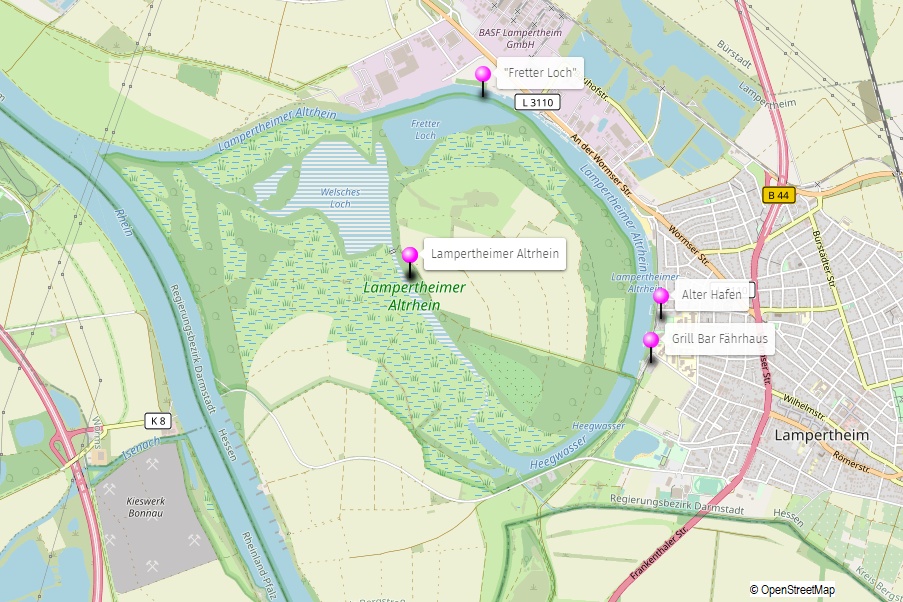Click the Fretter Loch water label
This screenshot has height=602, width=903.
[x=426, y=130]
